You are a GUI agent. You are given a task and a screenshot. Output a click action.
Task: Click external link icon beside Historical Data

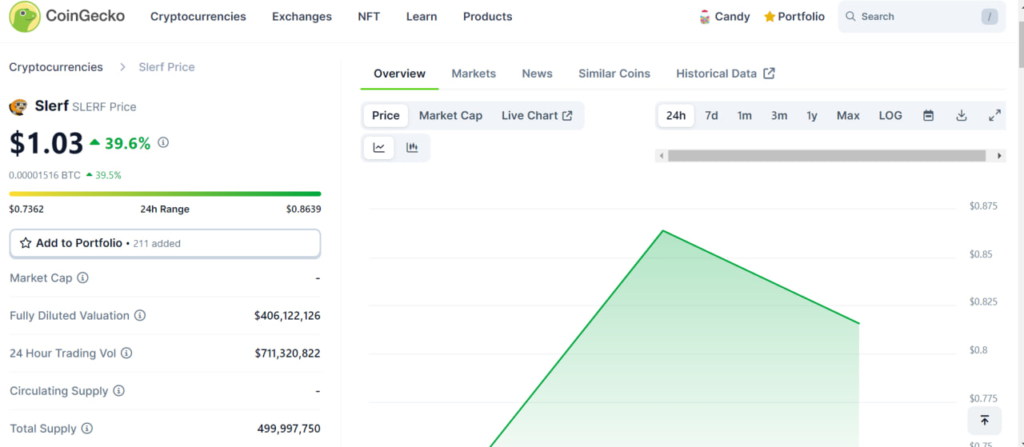(769, 73)
